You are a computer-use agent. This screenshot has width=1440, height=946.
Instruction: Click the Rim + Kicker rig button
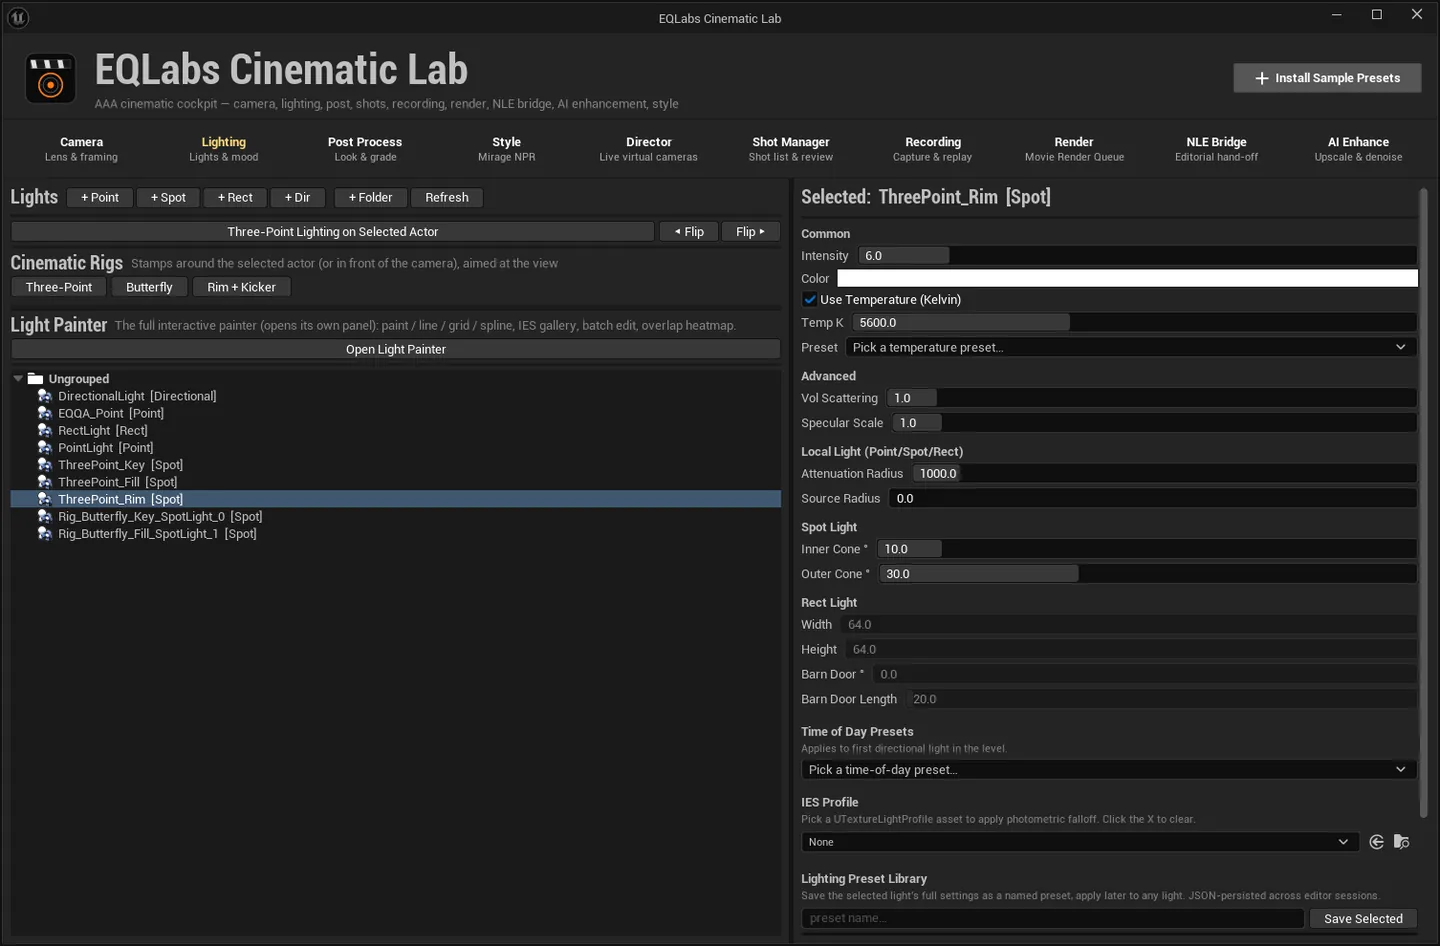(x=241, y=287)
